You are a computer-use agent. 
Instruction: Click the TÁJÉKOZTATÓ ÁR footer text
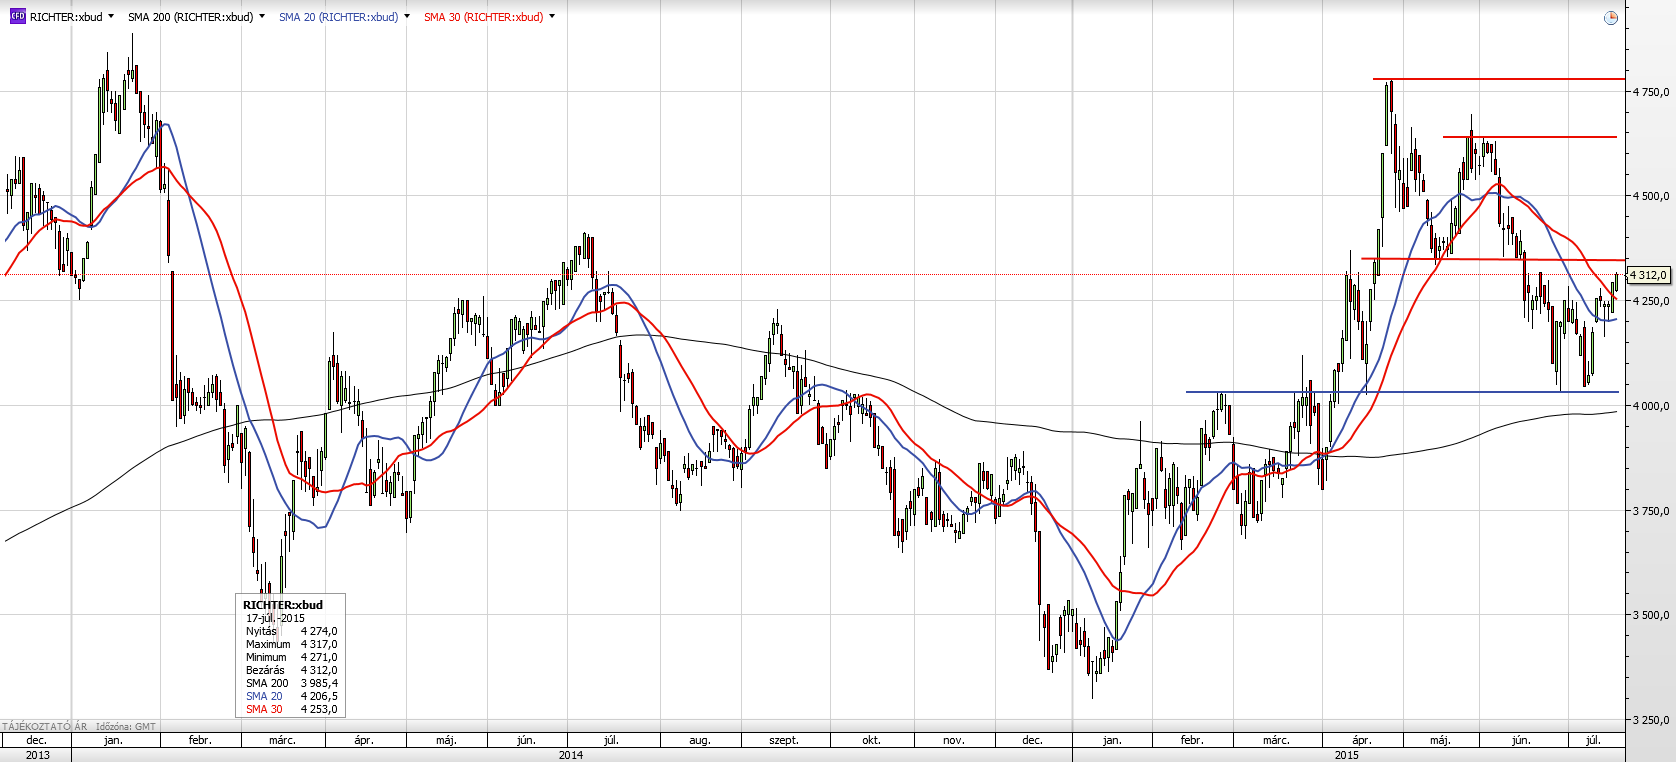pyautogui.click(x=45, y=726)
